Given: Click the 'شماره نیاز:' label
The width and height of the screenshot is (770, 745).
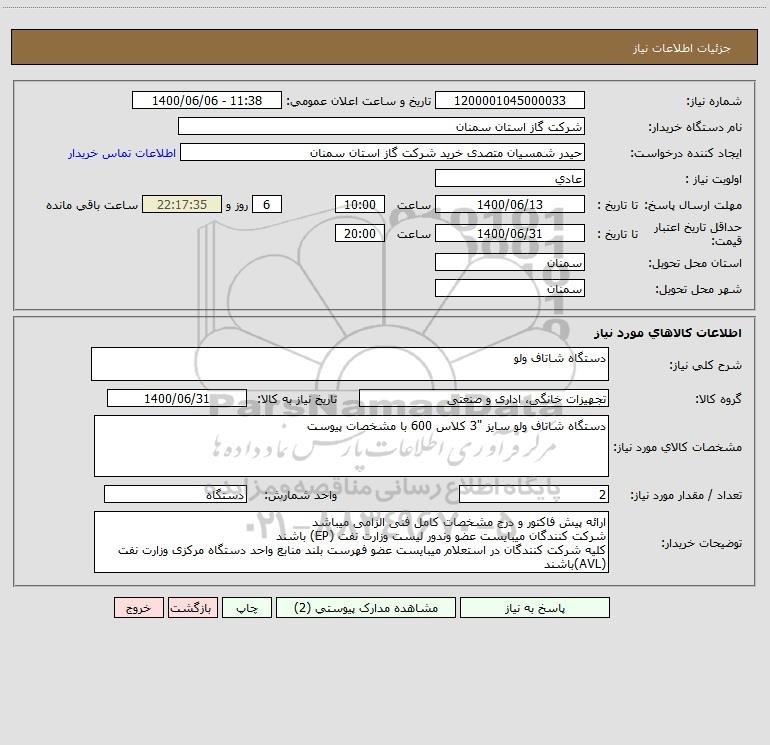Looking at the screenshot, I should tap(714, 101).
